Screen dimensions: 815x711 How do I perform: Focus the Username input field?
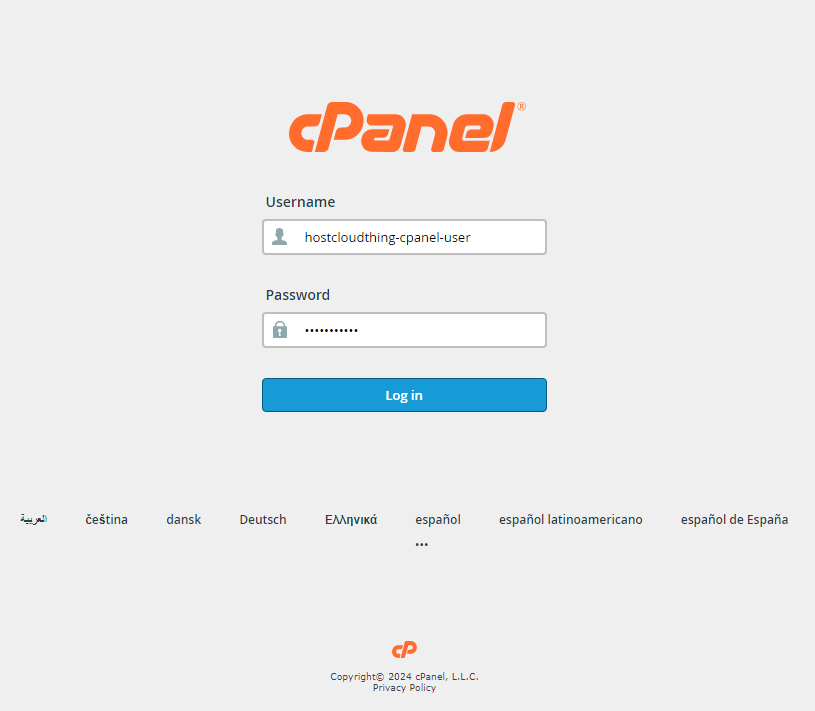404,237
